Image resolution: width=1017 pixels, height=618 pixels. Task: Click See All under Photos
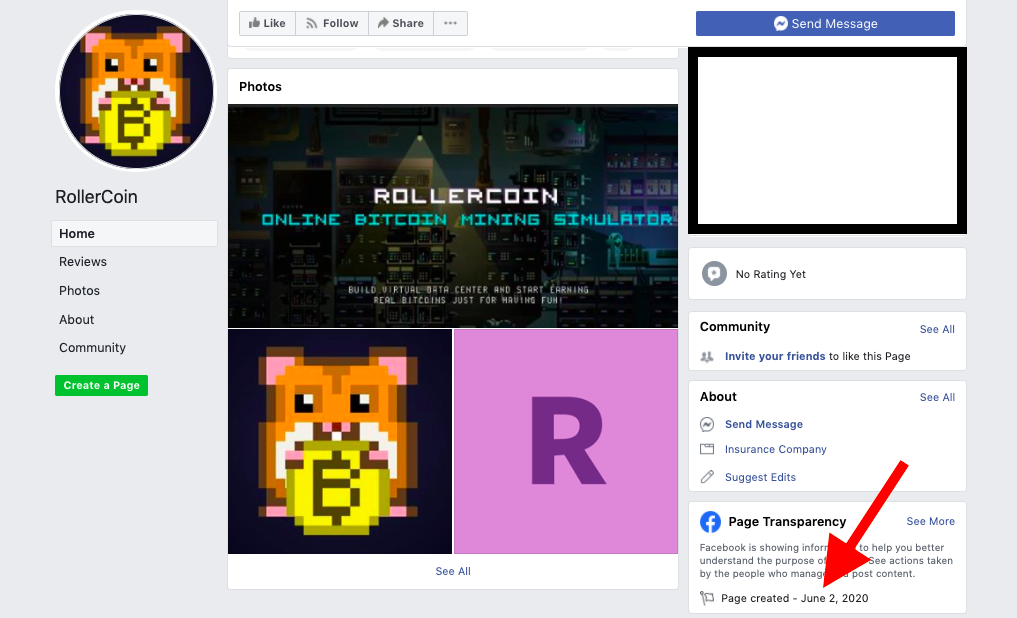coord(453,571)
